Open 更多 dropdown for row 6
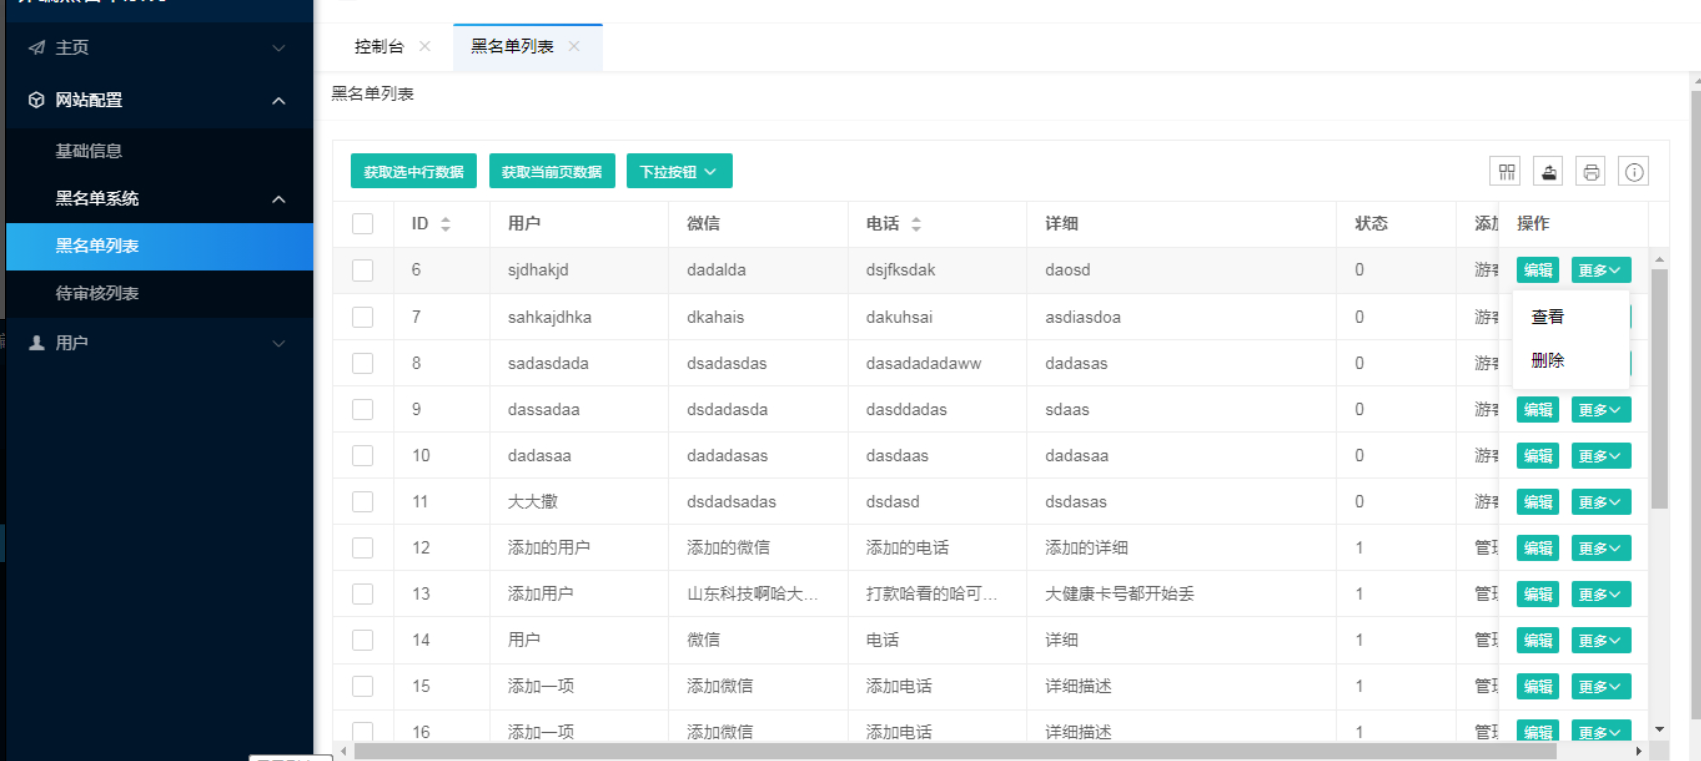Viewport: 1701px width, 761px height. point(1601,270)
